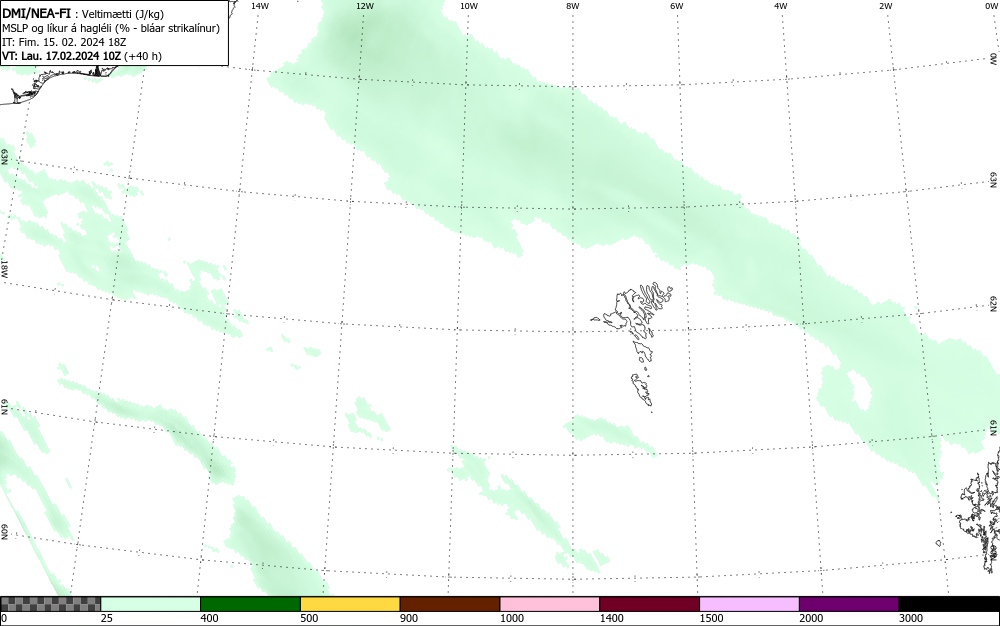
Task: Click the '10W' longitude label
Action: [469, 6]
